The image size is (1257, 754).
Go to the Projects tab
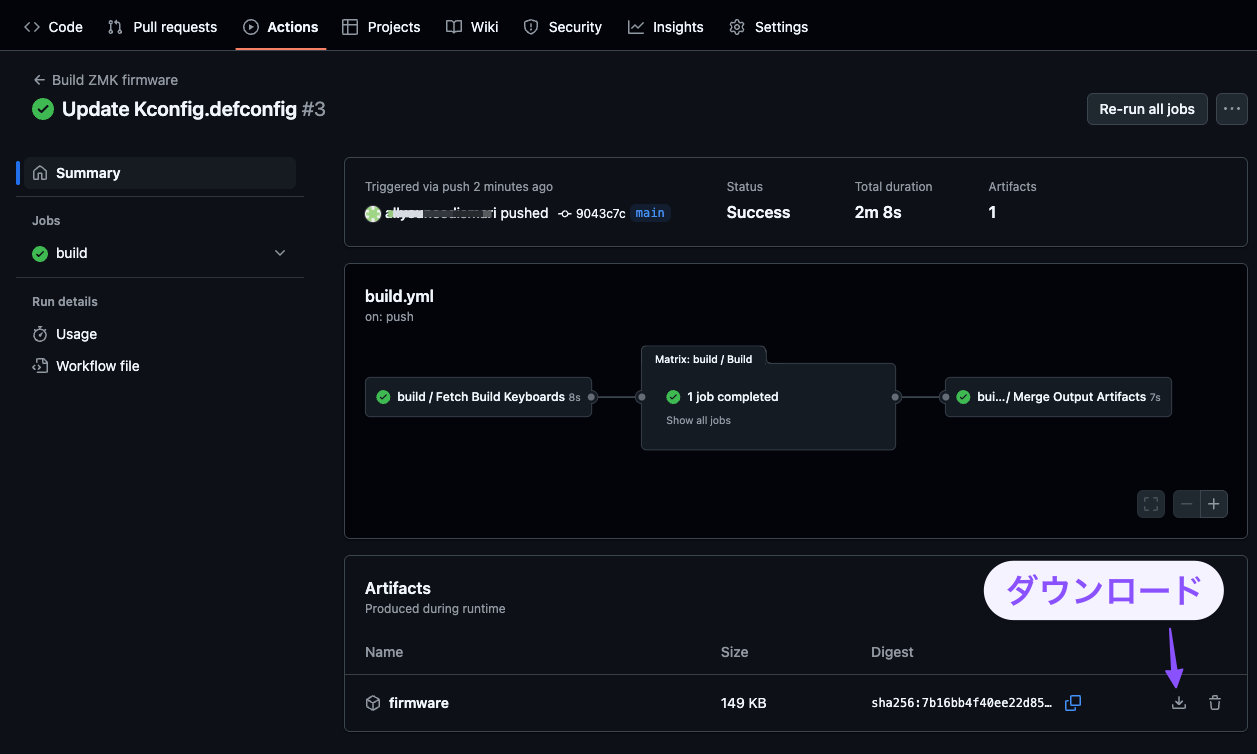(381, 27)
